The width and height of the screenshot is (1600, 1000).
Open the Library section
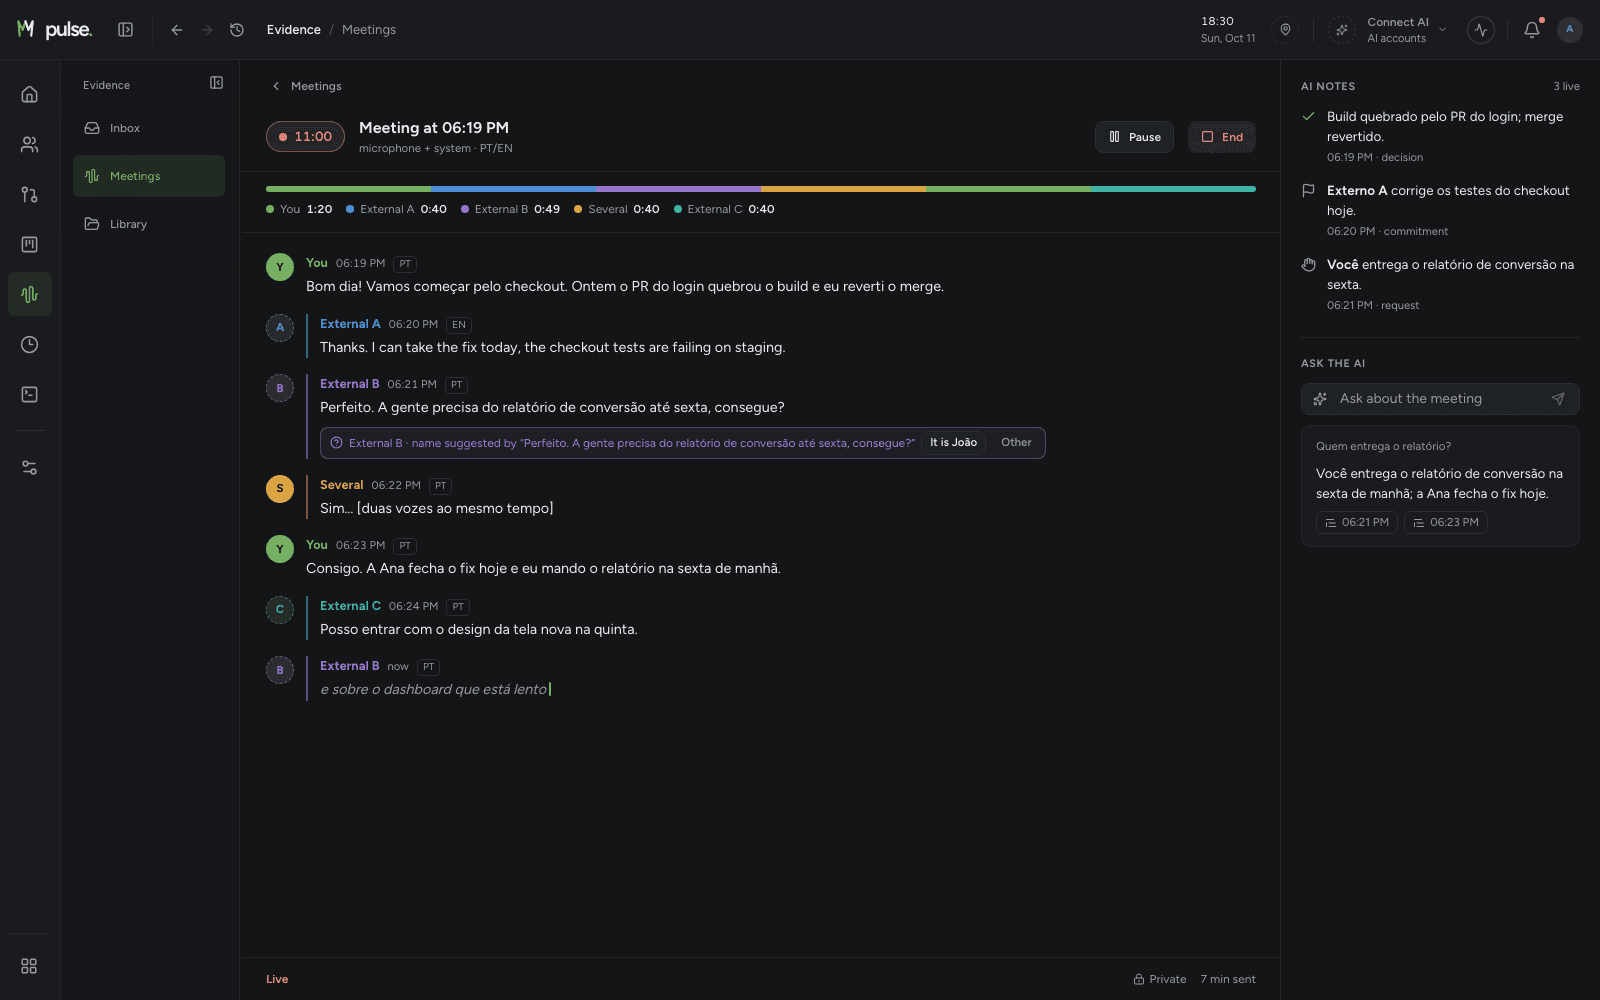pos(149,224)
